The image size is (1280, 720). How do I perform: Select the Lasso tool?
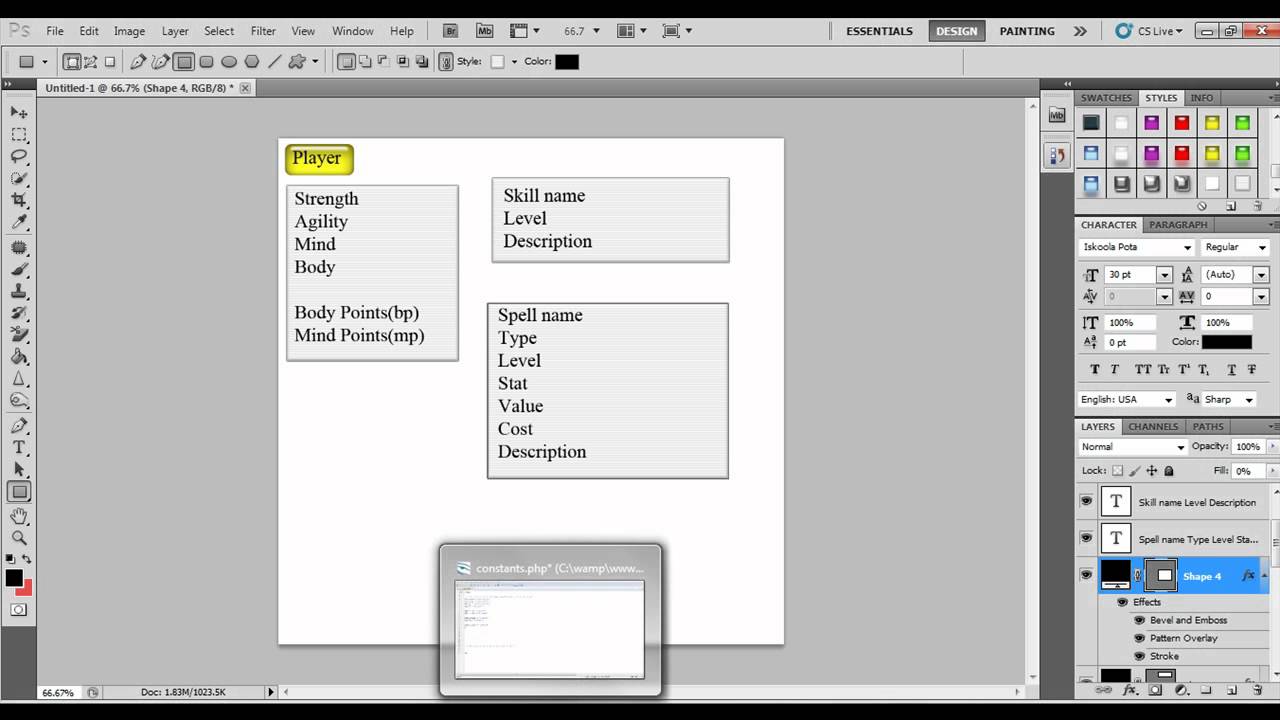tap(19, 157)
